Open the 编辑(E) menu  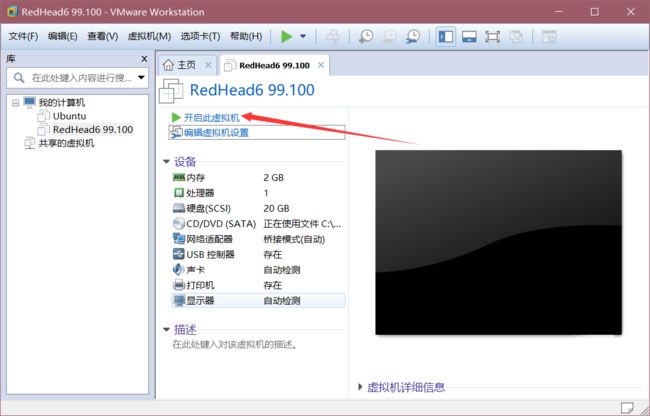63,36
